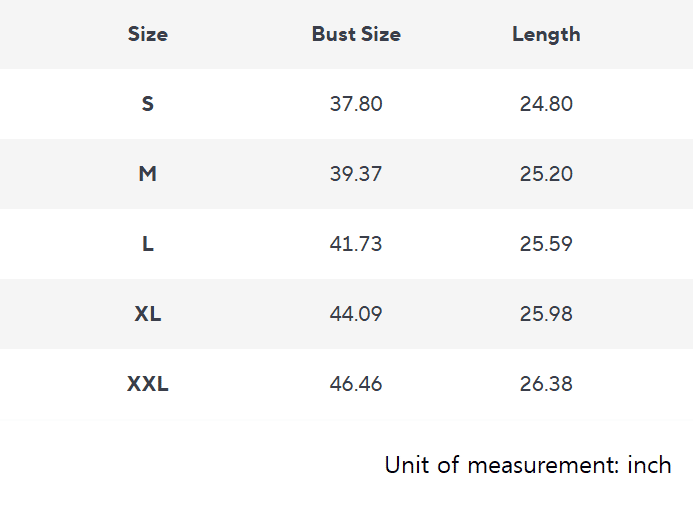Click length value 26.38
This screenshot has width=693, height=510.
(546, 384)
